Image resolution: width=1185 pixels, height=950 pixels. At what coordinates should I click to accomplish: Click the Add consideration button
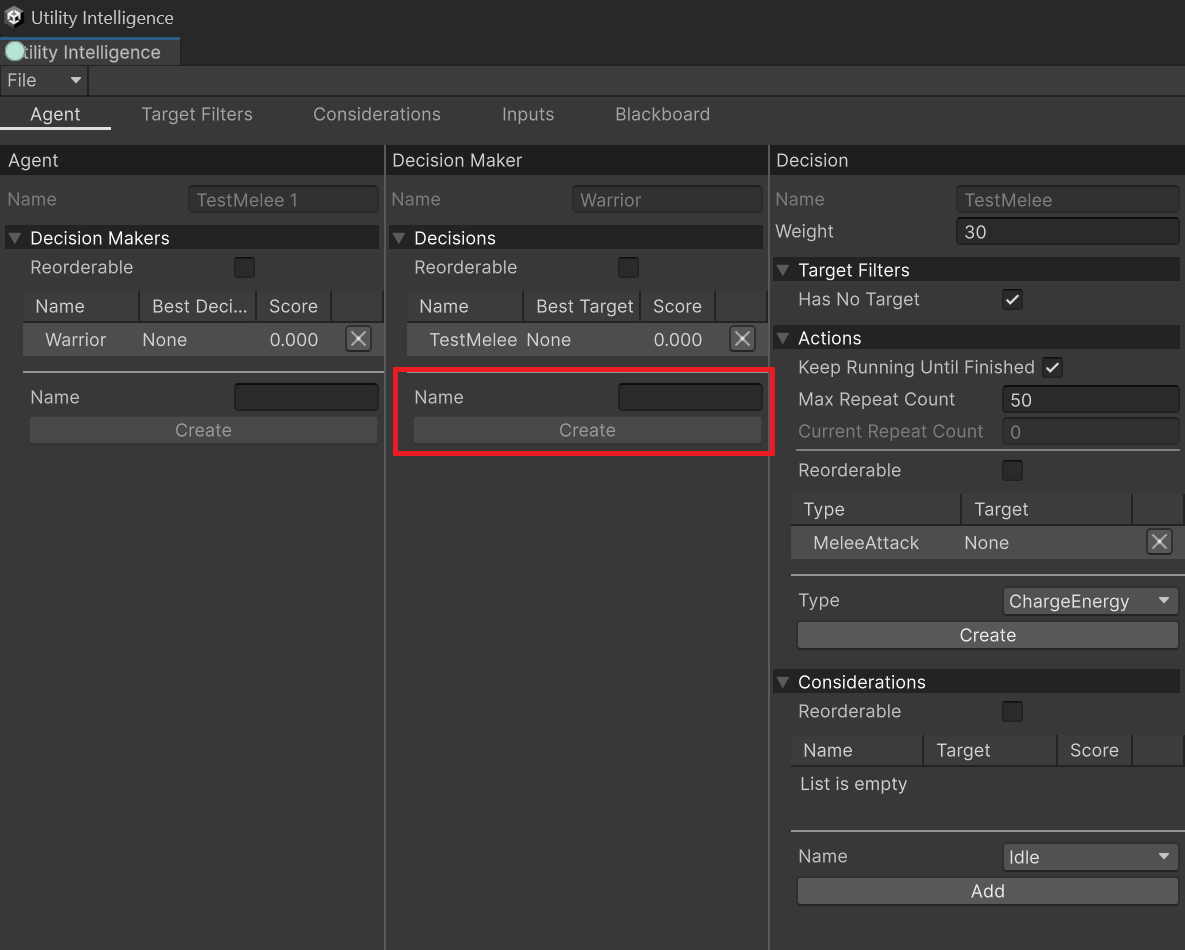[x=987, y=891]
